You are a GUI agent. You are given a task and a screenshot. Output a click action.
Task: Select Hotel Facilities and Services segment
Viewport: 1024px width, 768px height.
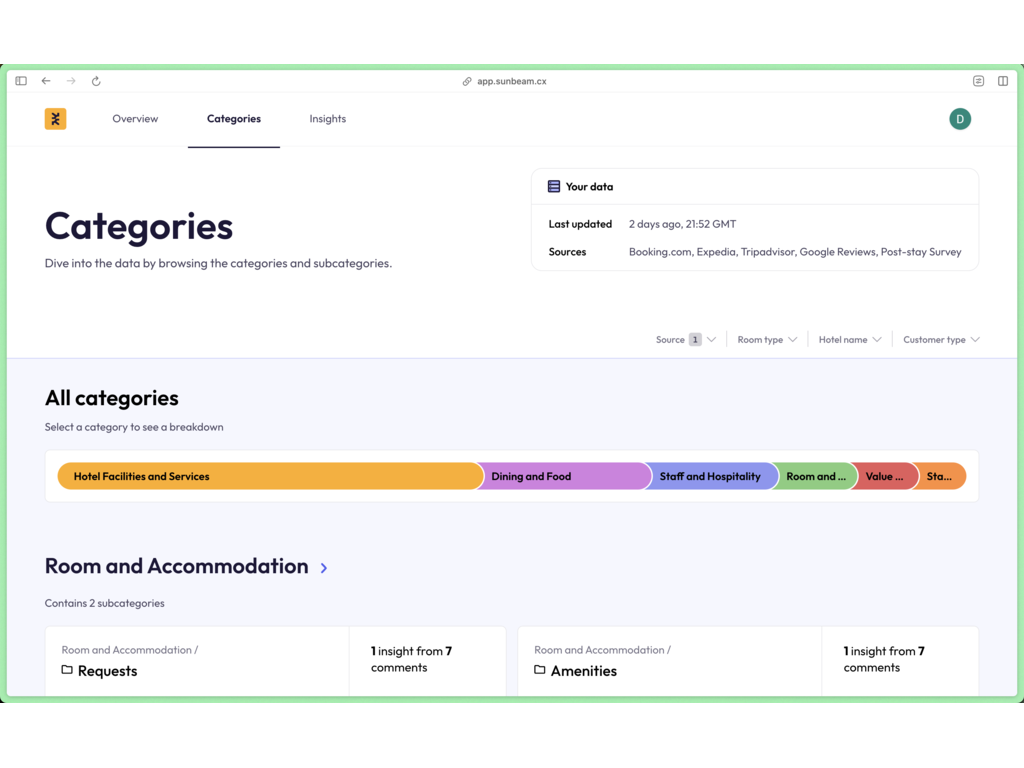point(270,477)
